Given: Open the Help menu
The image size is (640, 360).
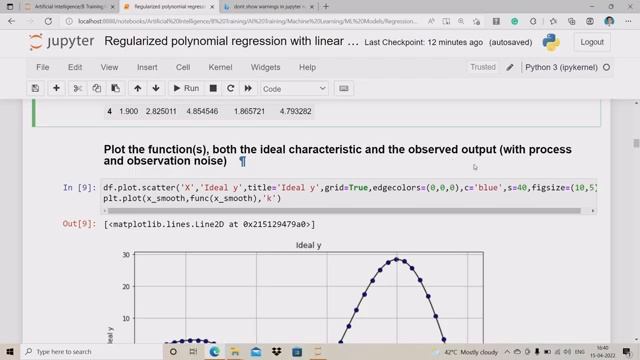Looking at the screenshot, I should (x=307, y=67).
